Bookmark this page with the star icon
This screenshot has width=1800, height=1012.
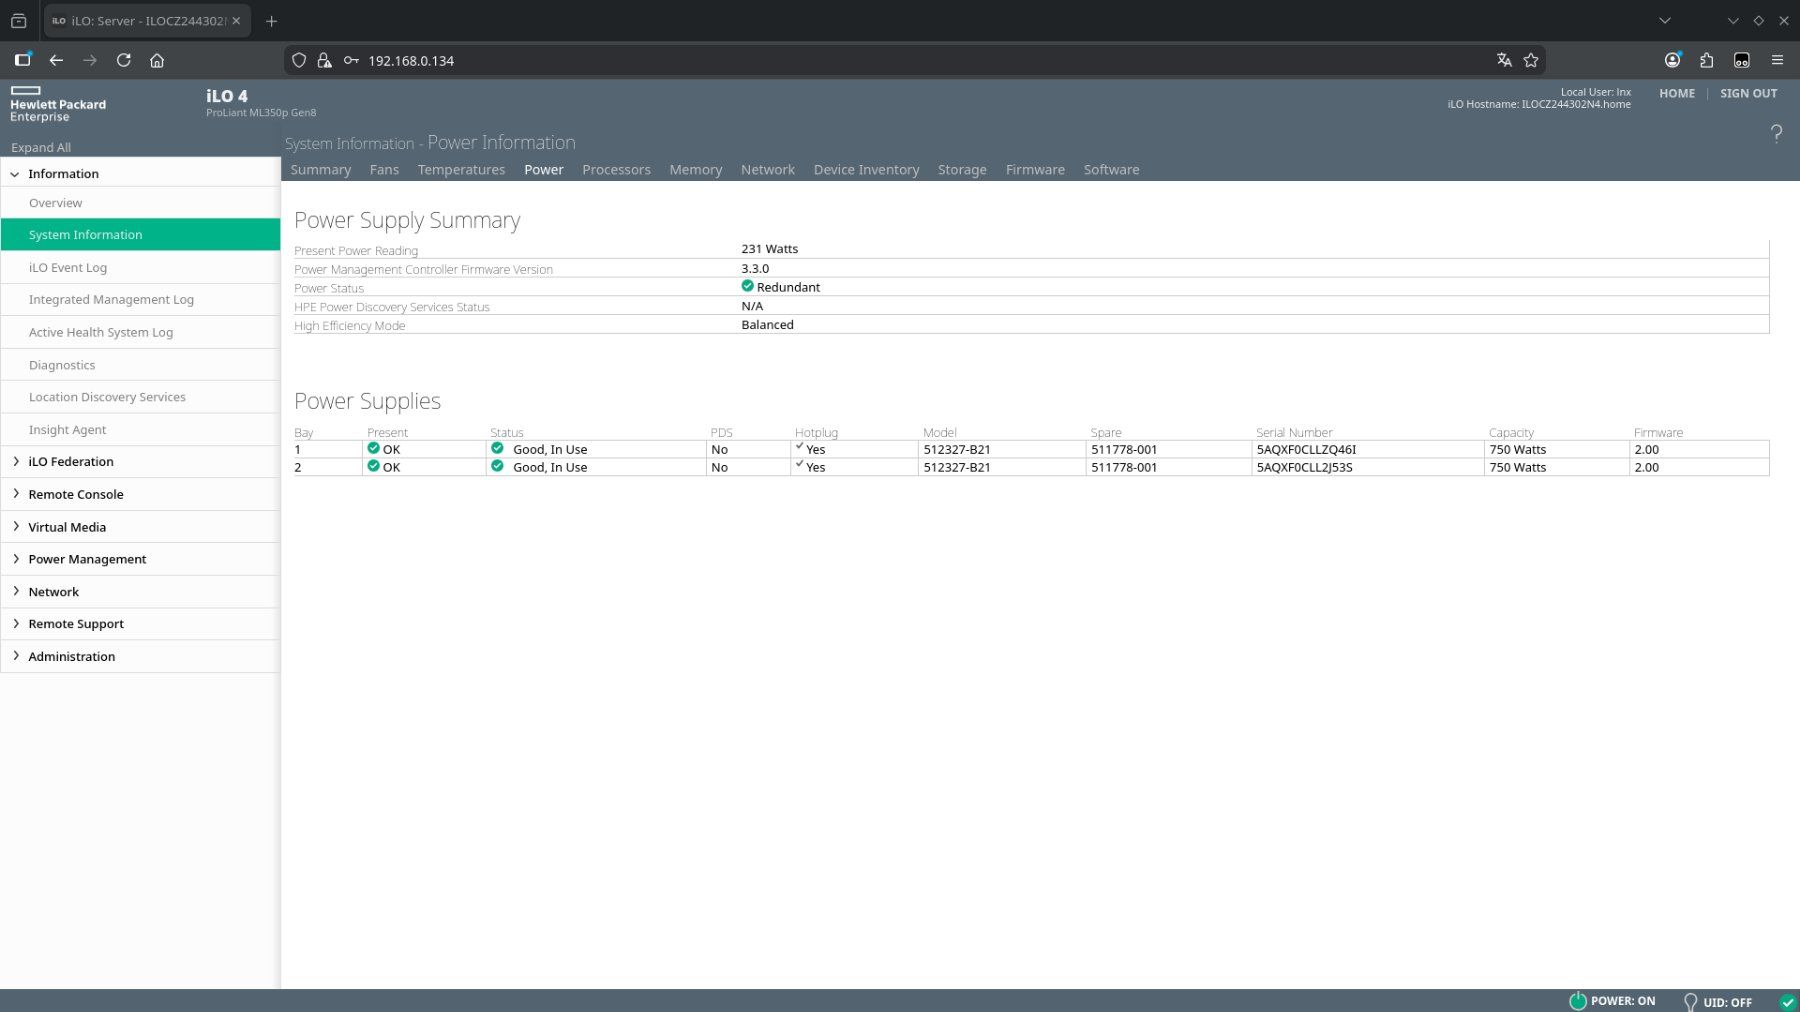pos(1531,60)
